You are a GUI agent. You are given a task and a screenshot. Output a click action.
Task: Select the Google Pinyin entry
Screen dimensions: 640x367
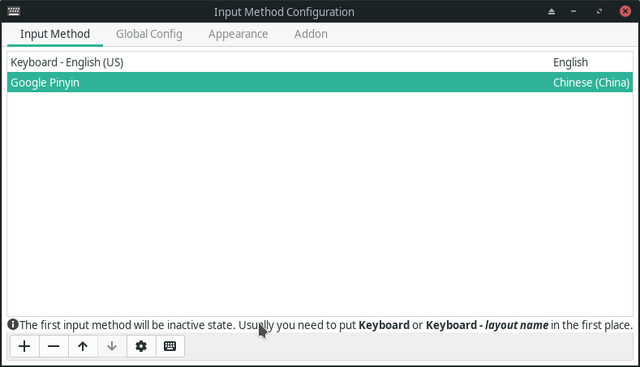pyautogui.click(x=320, y=82)
